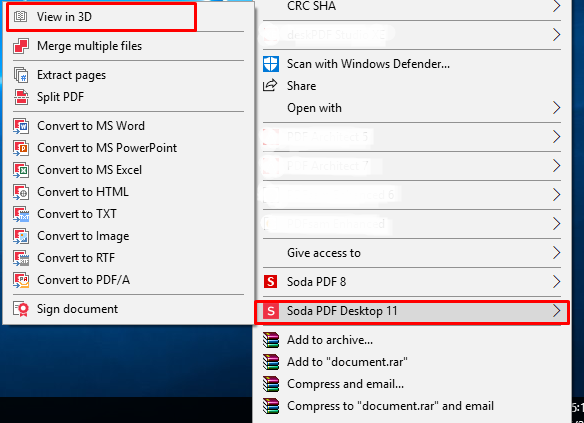Pick Convert to Image

[128, 236]
